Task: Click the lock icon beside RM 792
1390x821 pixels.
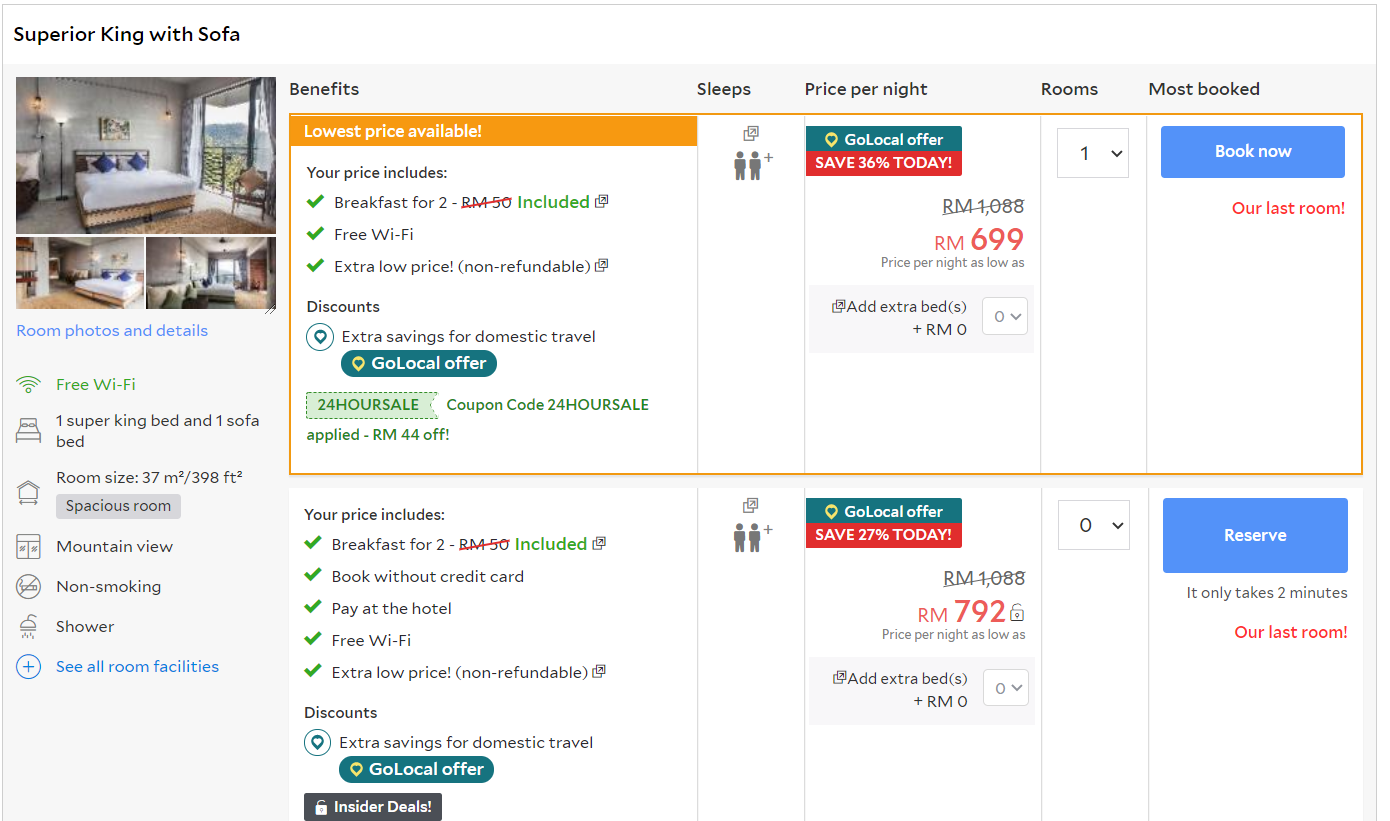Action: click(x=1017, y=612)
